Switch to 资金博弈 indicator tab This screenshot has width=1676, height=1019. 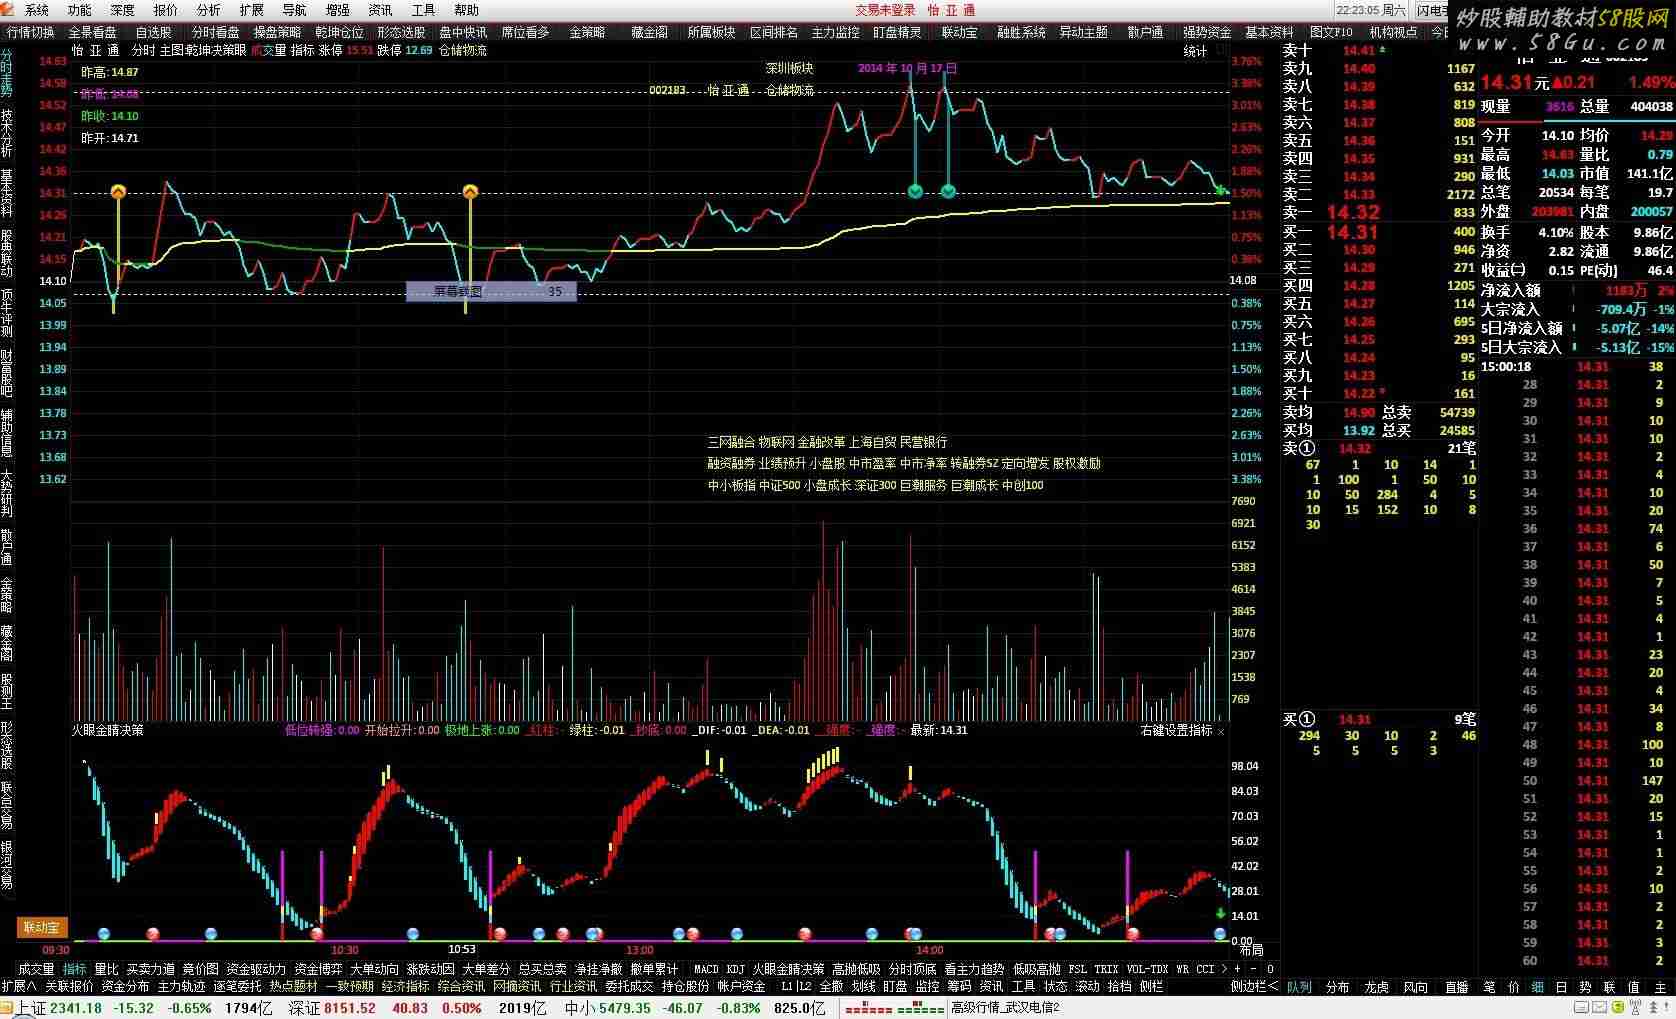point(318,969)
